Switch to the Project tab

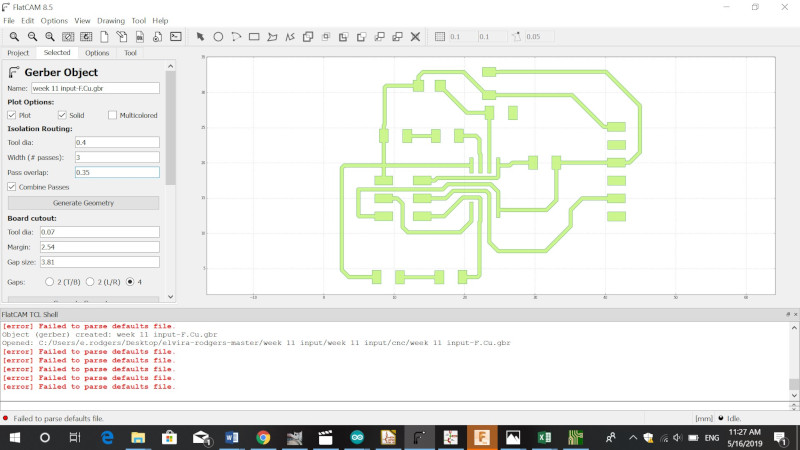(18, 53)
